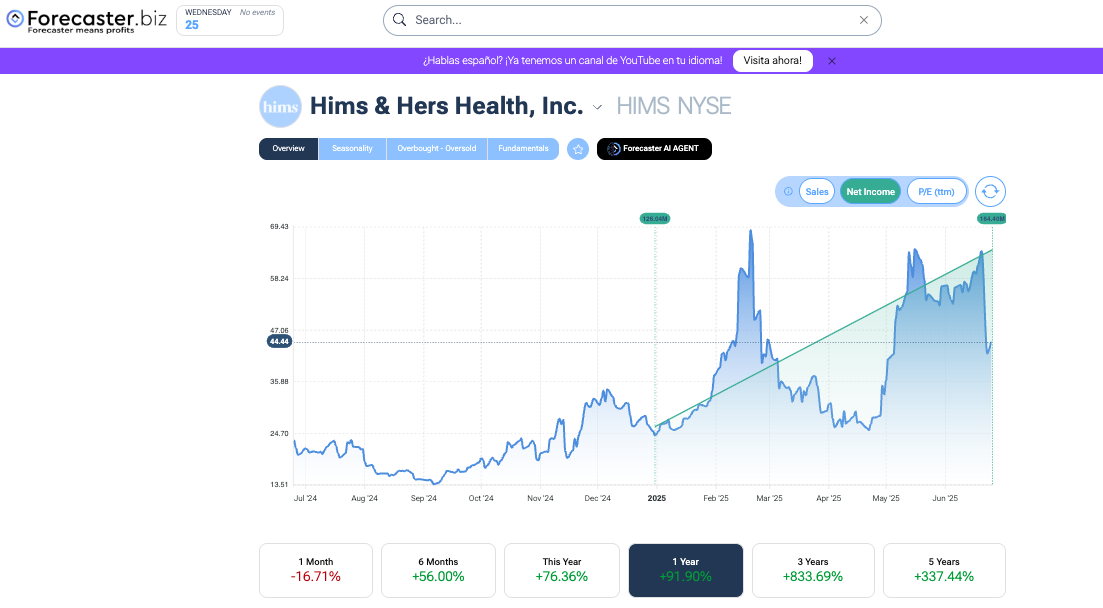
Task: Click the Hims & Hers Health, Inc. title
Action: tap(447, 106)
